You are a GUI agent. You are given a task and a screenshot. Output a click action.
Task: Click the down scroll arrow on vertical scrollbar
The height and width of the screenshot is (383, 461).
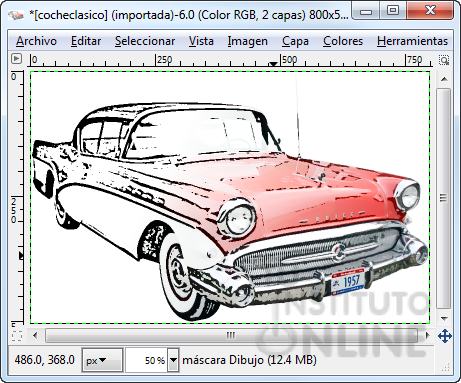coord(444,318)
